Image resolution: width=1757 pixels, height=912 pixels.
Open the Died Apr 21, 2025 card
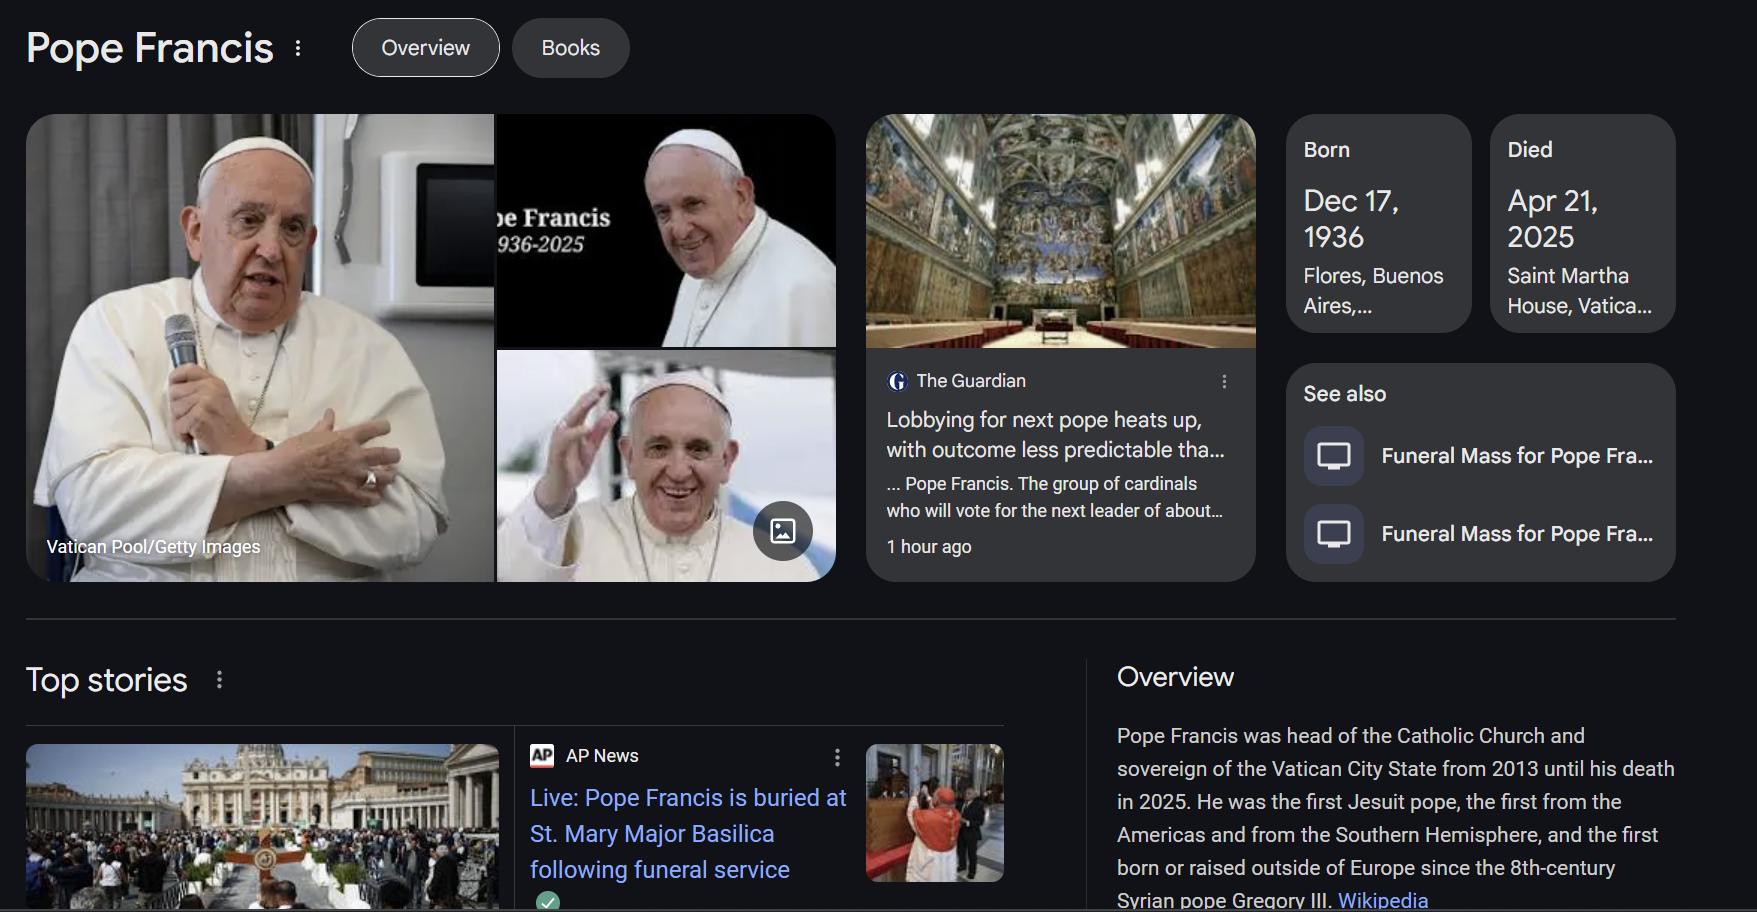pyautogui.click(x=1583, y=224)
